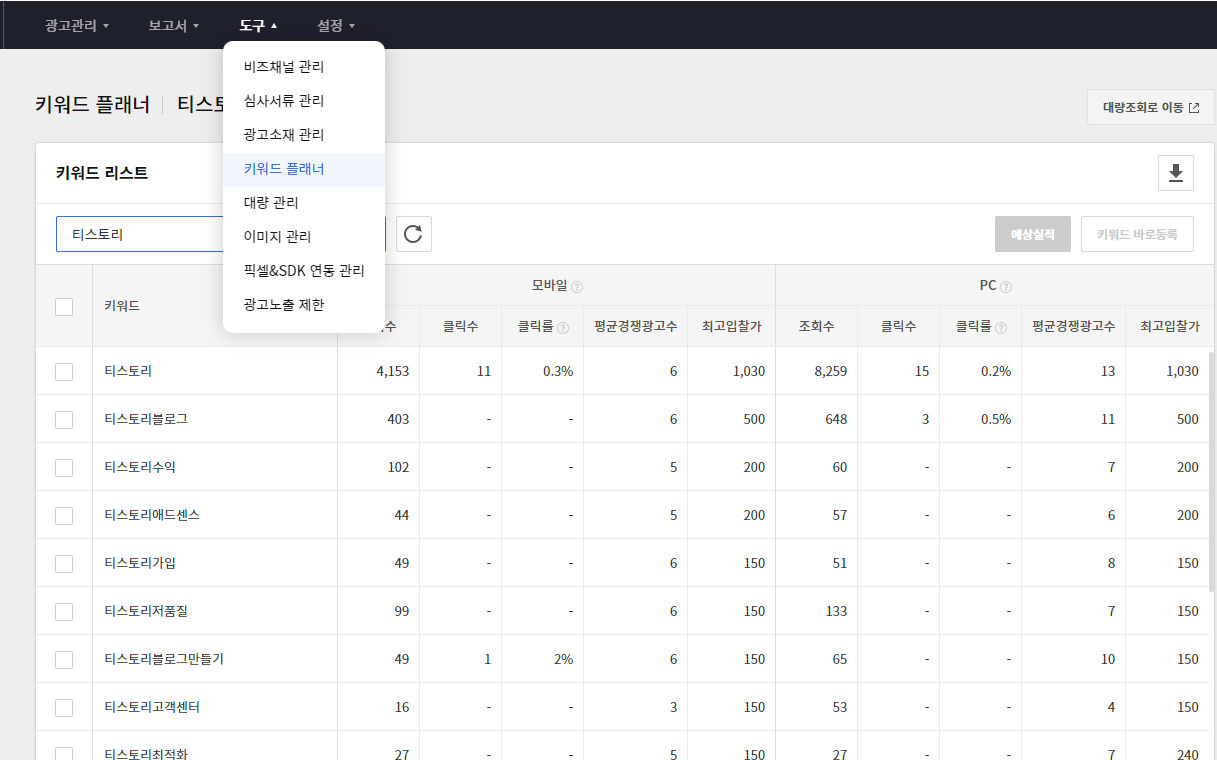Open the 보고서 dropdown menu
Screen dimensions: 1217x760
pos(174,25)
